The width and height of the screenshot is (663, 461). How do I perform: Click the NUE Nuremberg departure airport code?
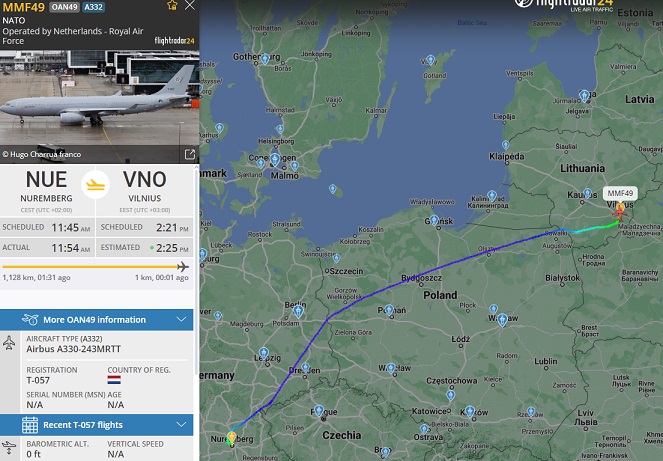(46, 180)
